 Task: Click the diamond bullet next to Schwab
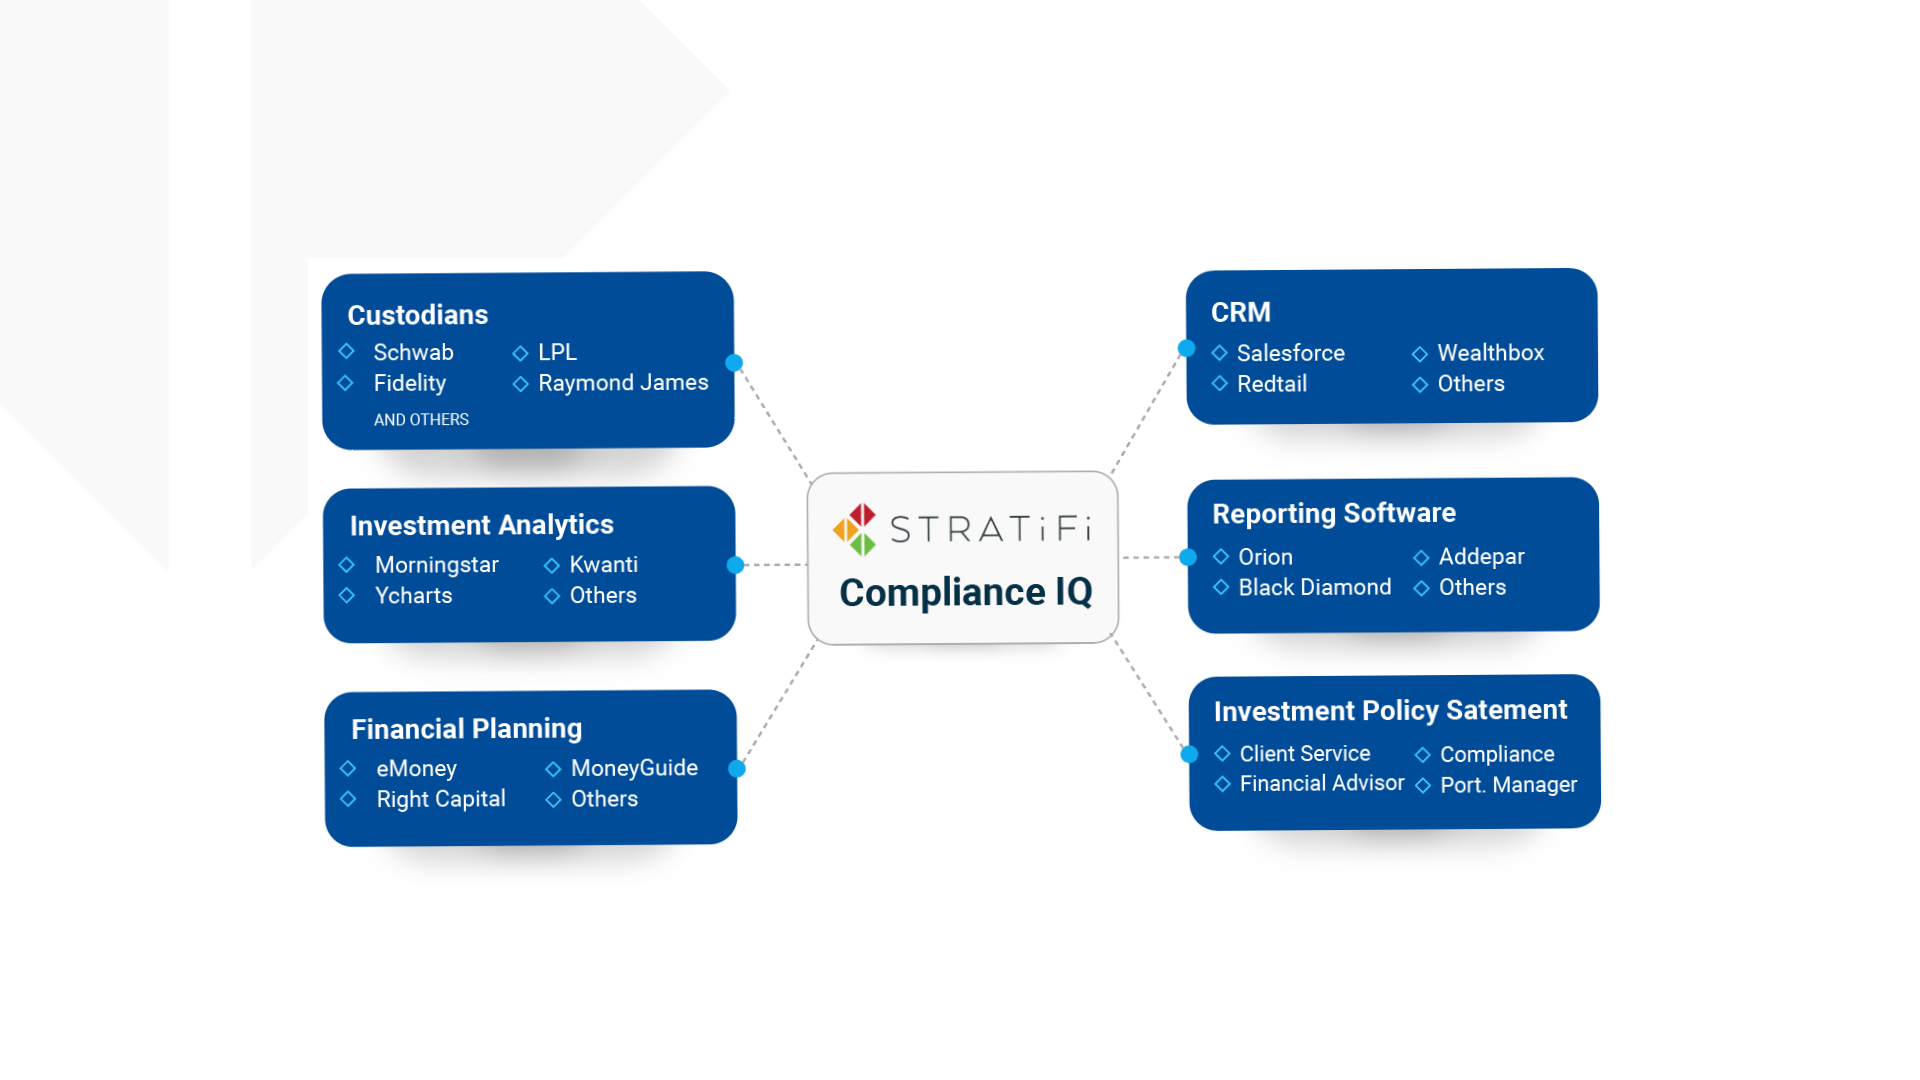tap(347, 351)
